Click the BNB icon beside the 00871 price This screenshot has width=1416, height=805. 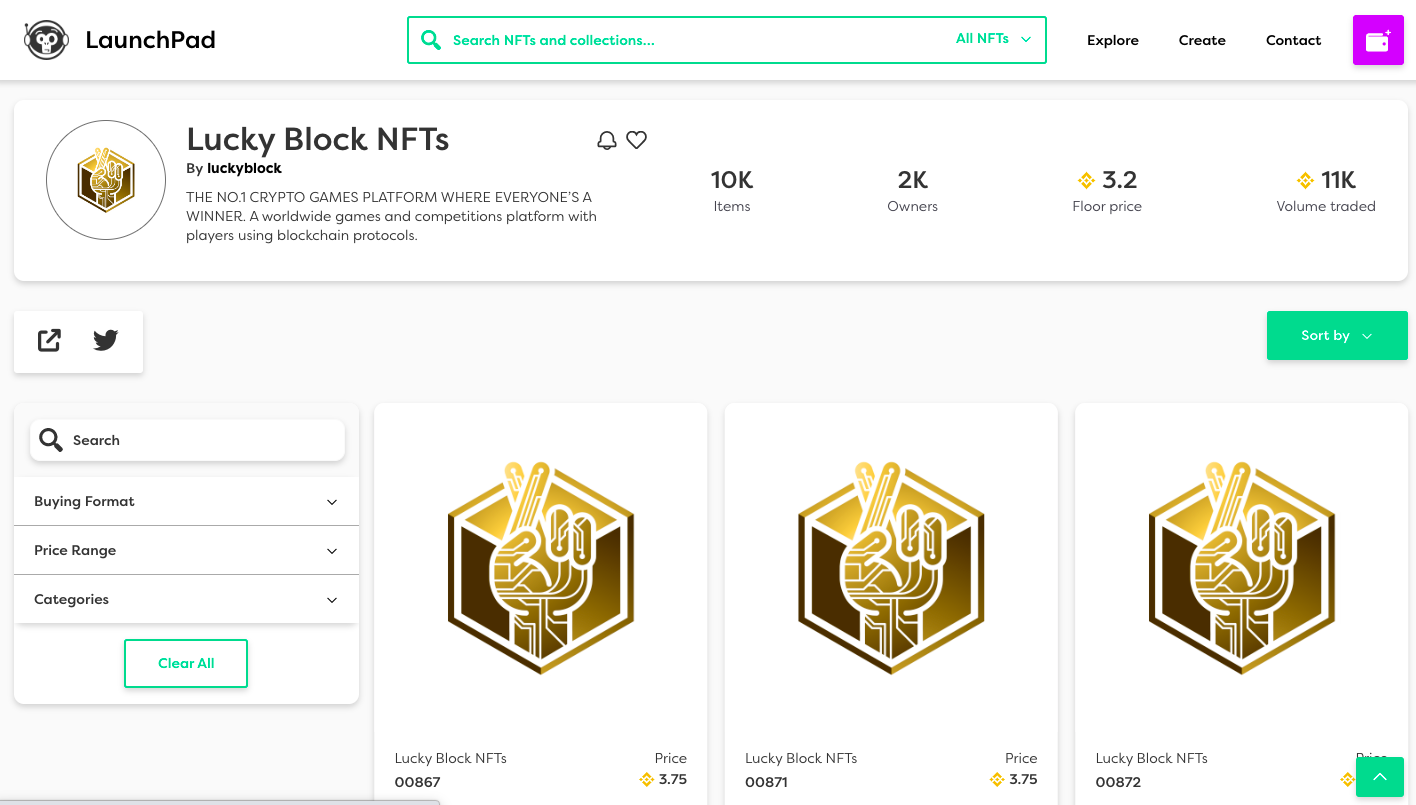point(997,779)
